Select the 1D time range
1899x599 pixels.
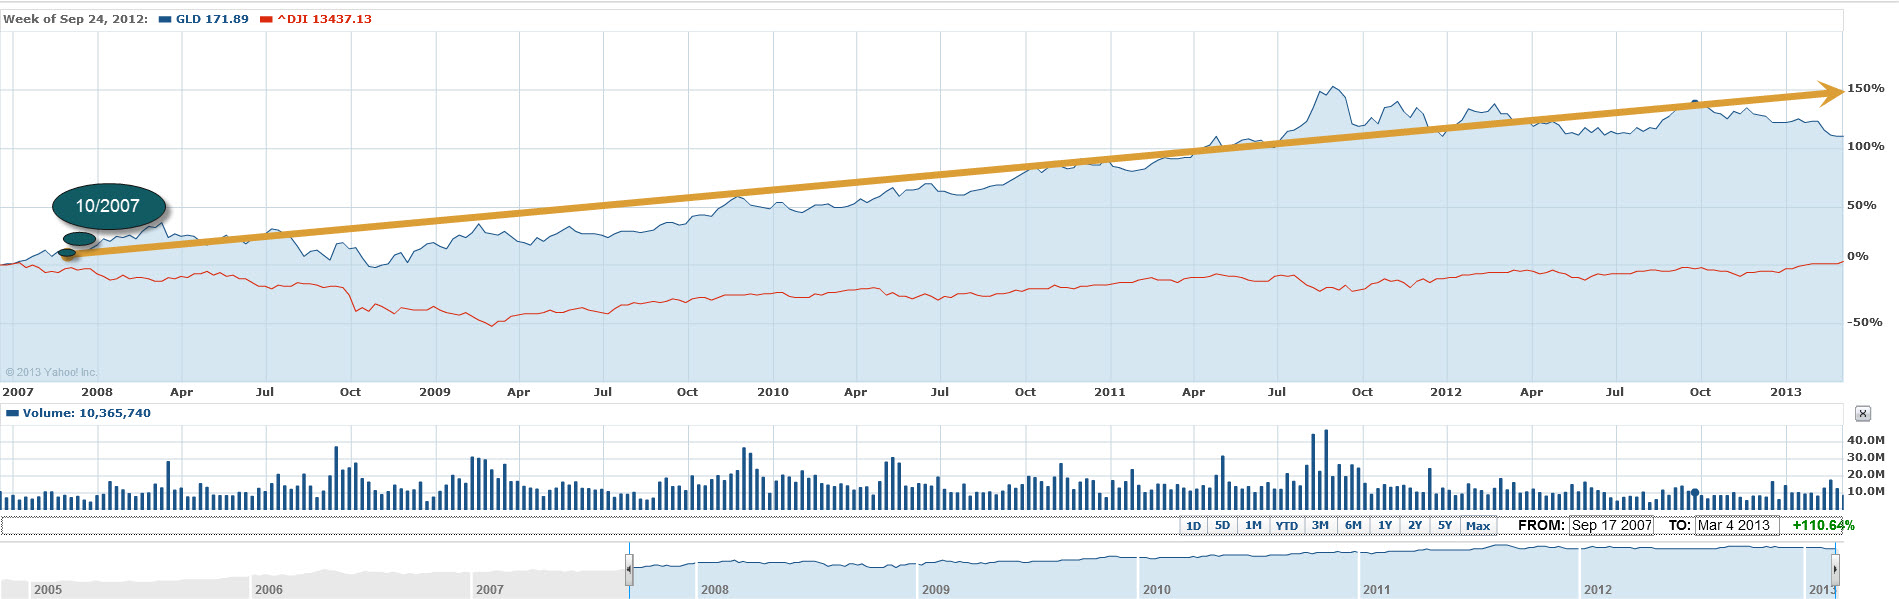pyautogui.click(x=1193, y=525)
